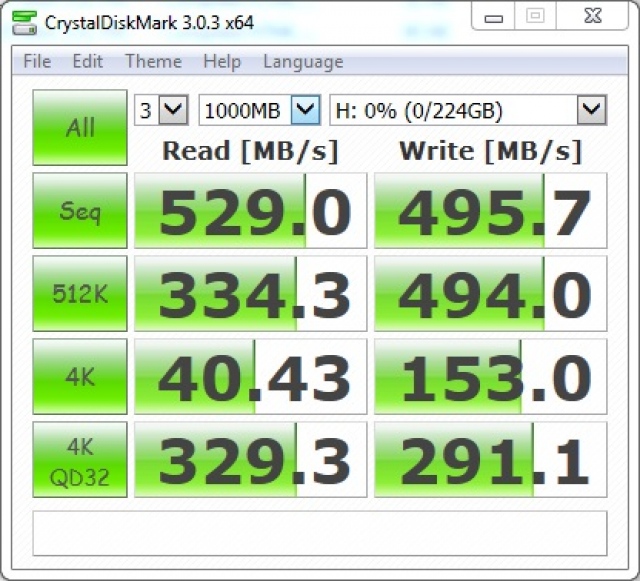The width and height of the screenshot is (640, 581).
Task: Open the Language menu
Action: 303,62
